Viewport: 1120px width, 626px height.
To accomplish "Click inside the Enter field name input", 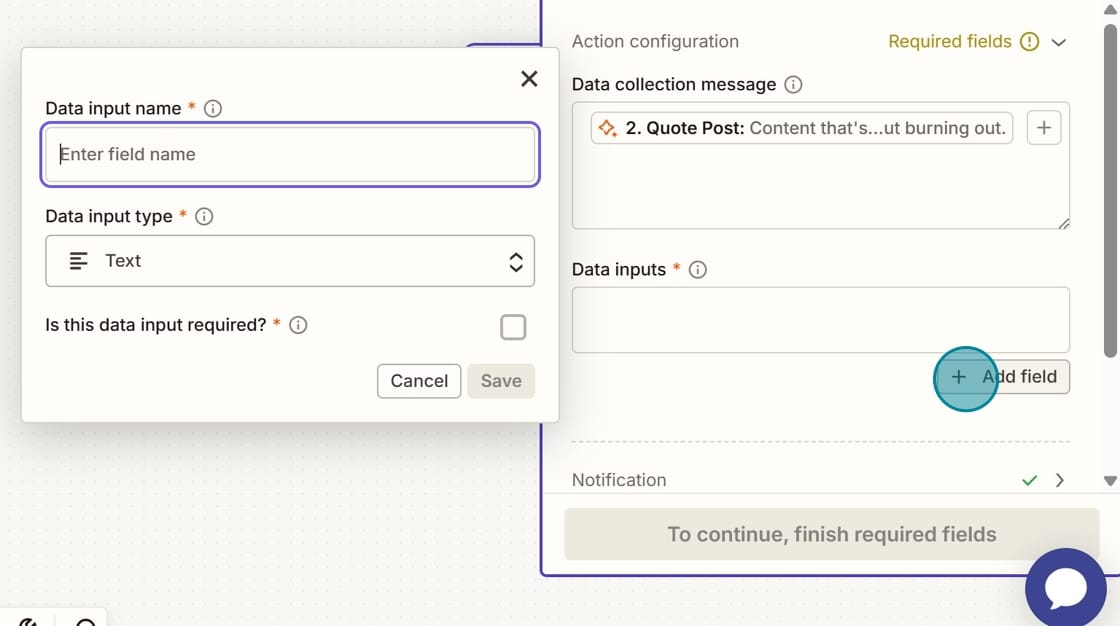I will pos(290,155).
